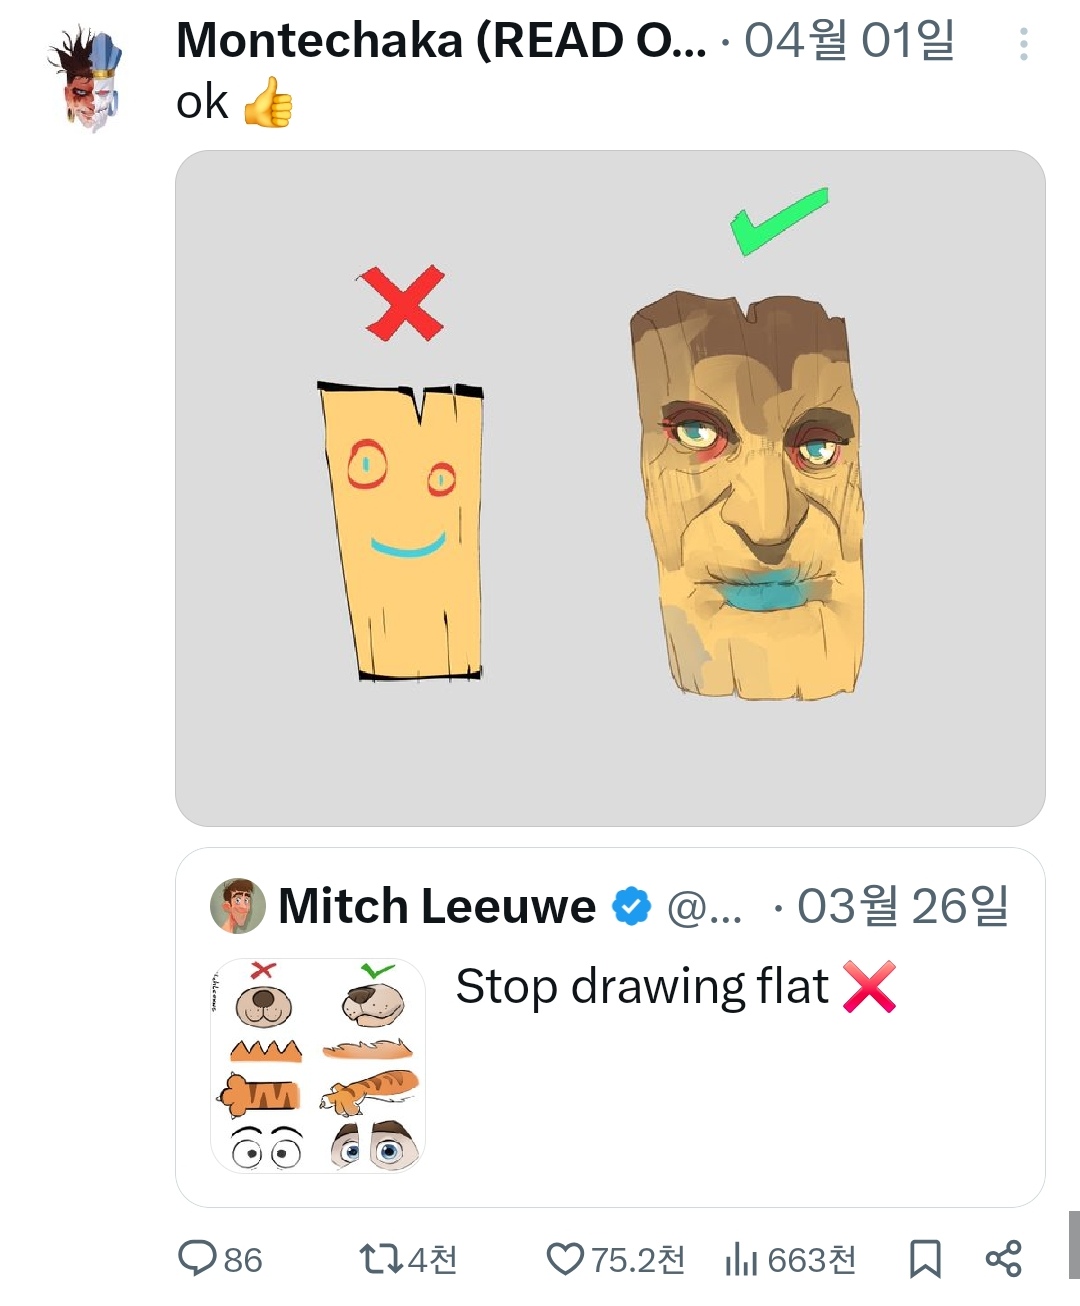
Task: Tap the 03월 26일 quoted tweet date
Action: (902, 906)
